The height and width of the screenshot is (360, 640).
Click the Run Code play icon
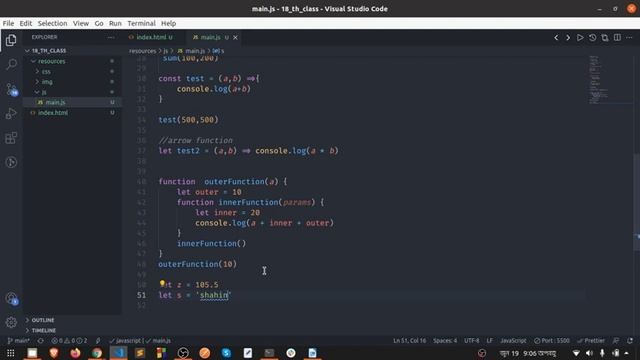(580, 38)
